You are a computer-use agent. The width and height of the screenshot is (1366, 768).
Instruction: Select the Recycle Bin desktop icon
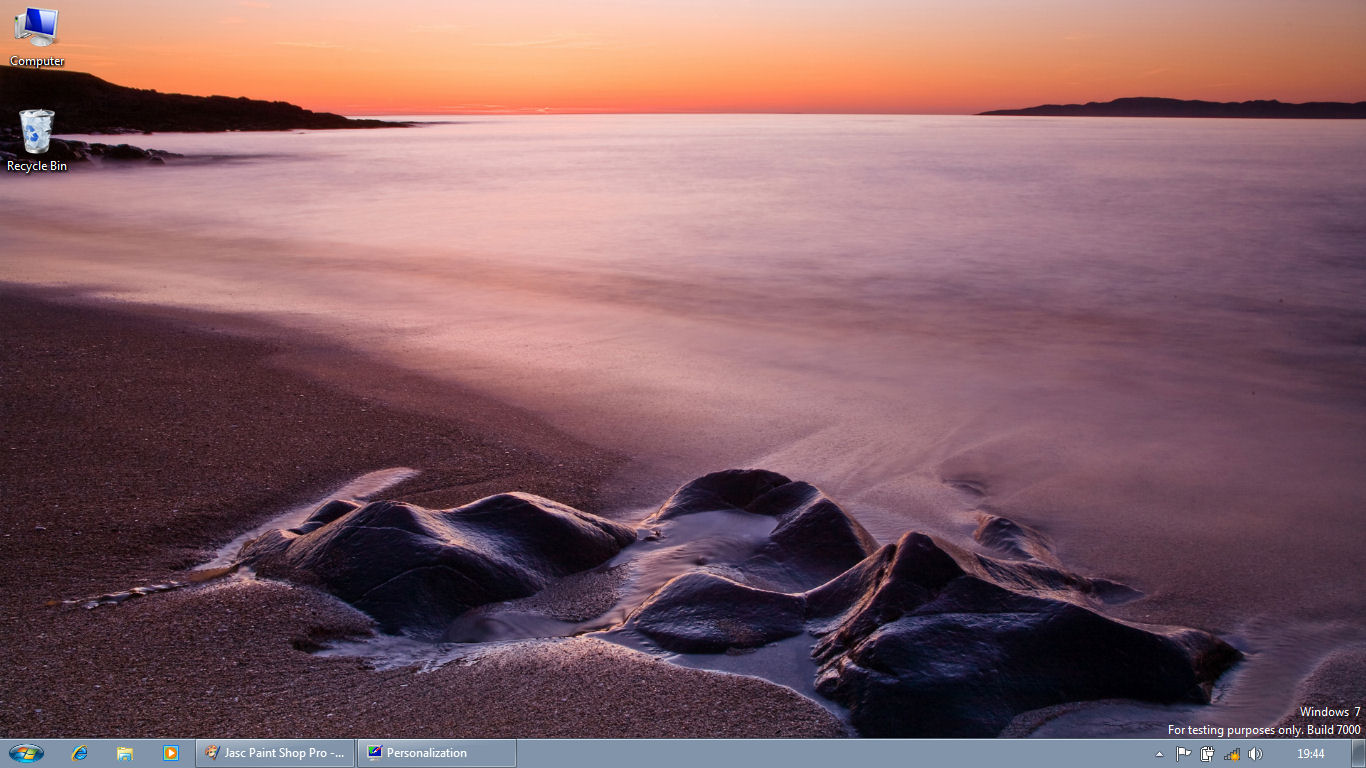pyautogui.click(x=36, y=132)
